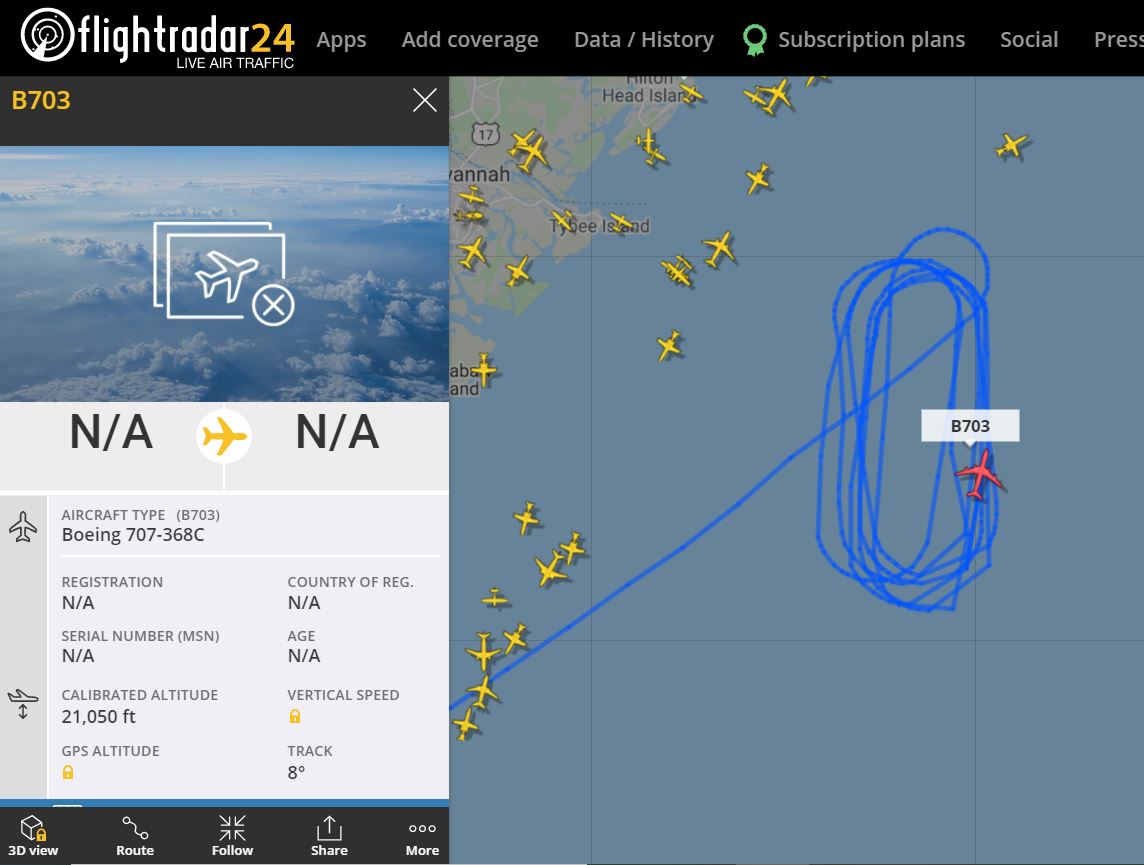Open the Add coverage page
Image resolution: width=1144 pixels, height=865 pixels.
coord(470,39)
